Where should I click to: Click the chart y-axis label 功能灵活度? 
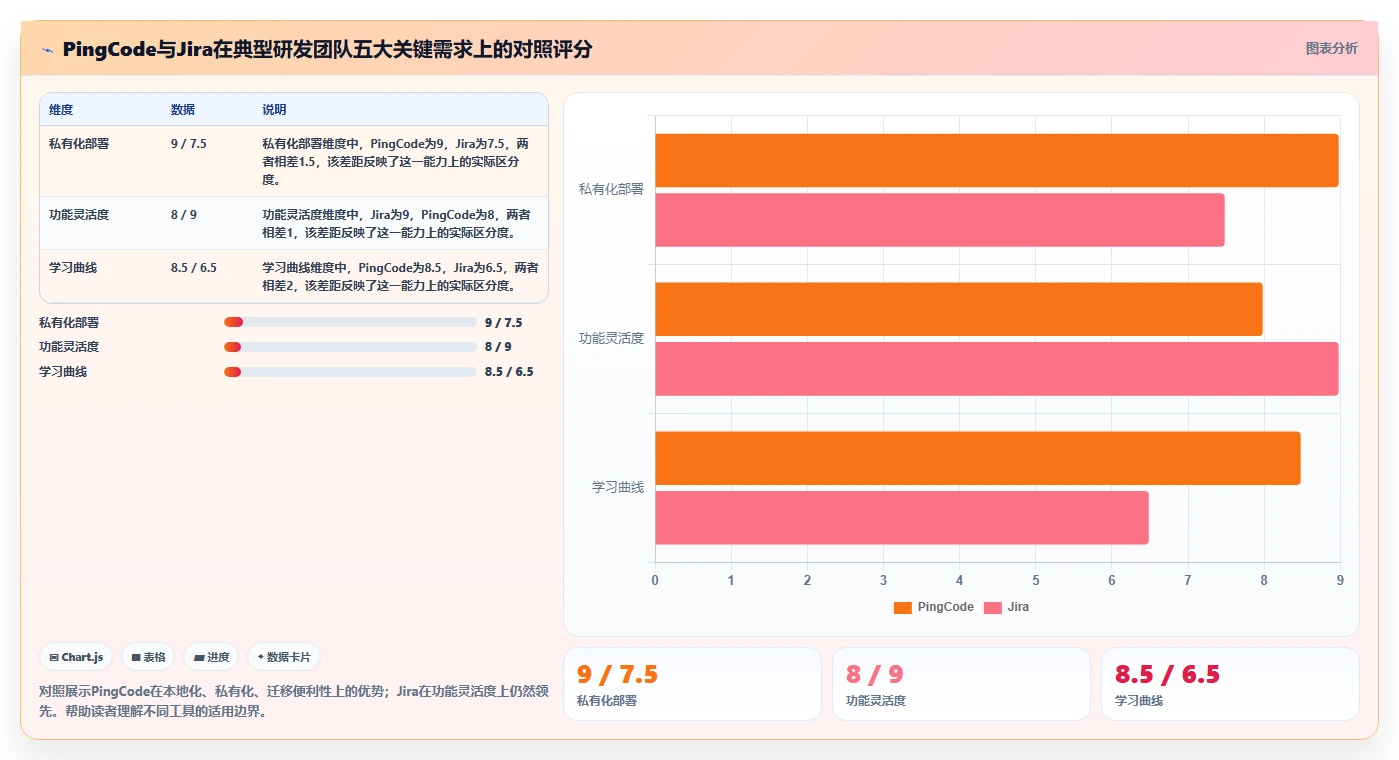click(611, 338)
